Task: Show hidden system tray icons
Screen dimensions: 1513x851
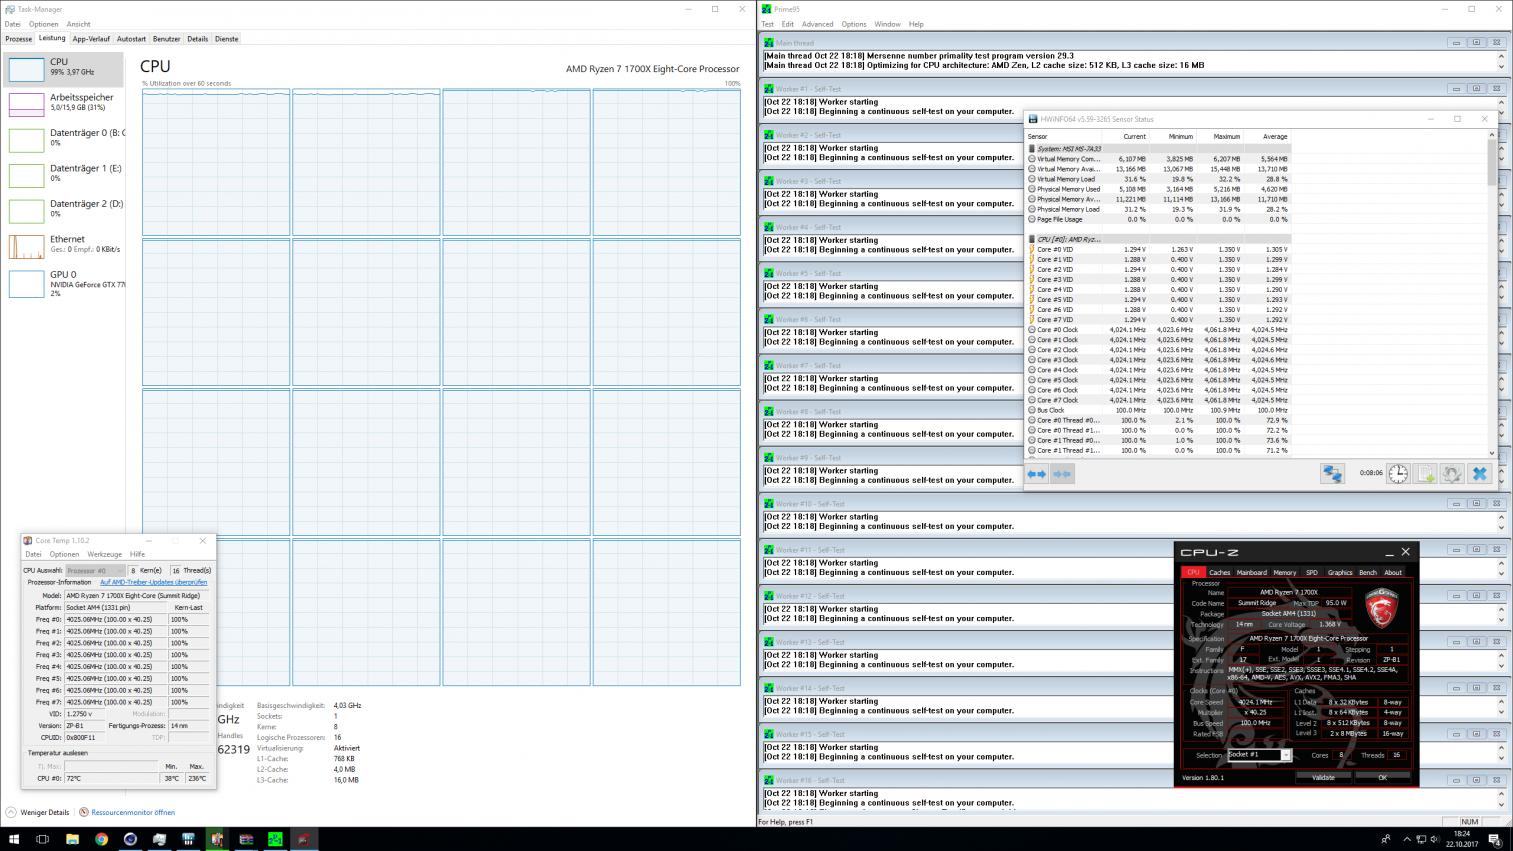Action: point(1406,839)
